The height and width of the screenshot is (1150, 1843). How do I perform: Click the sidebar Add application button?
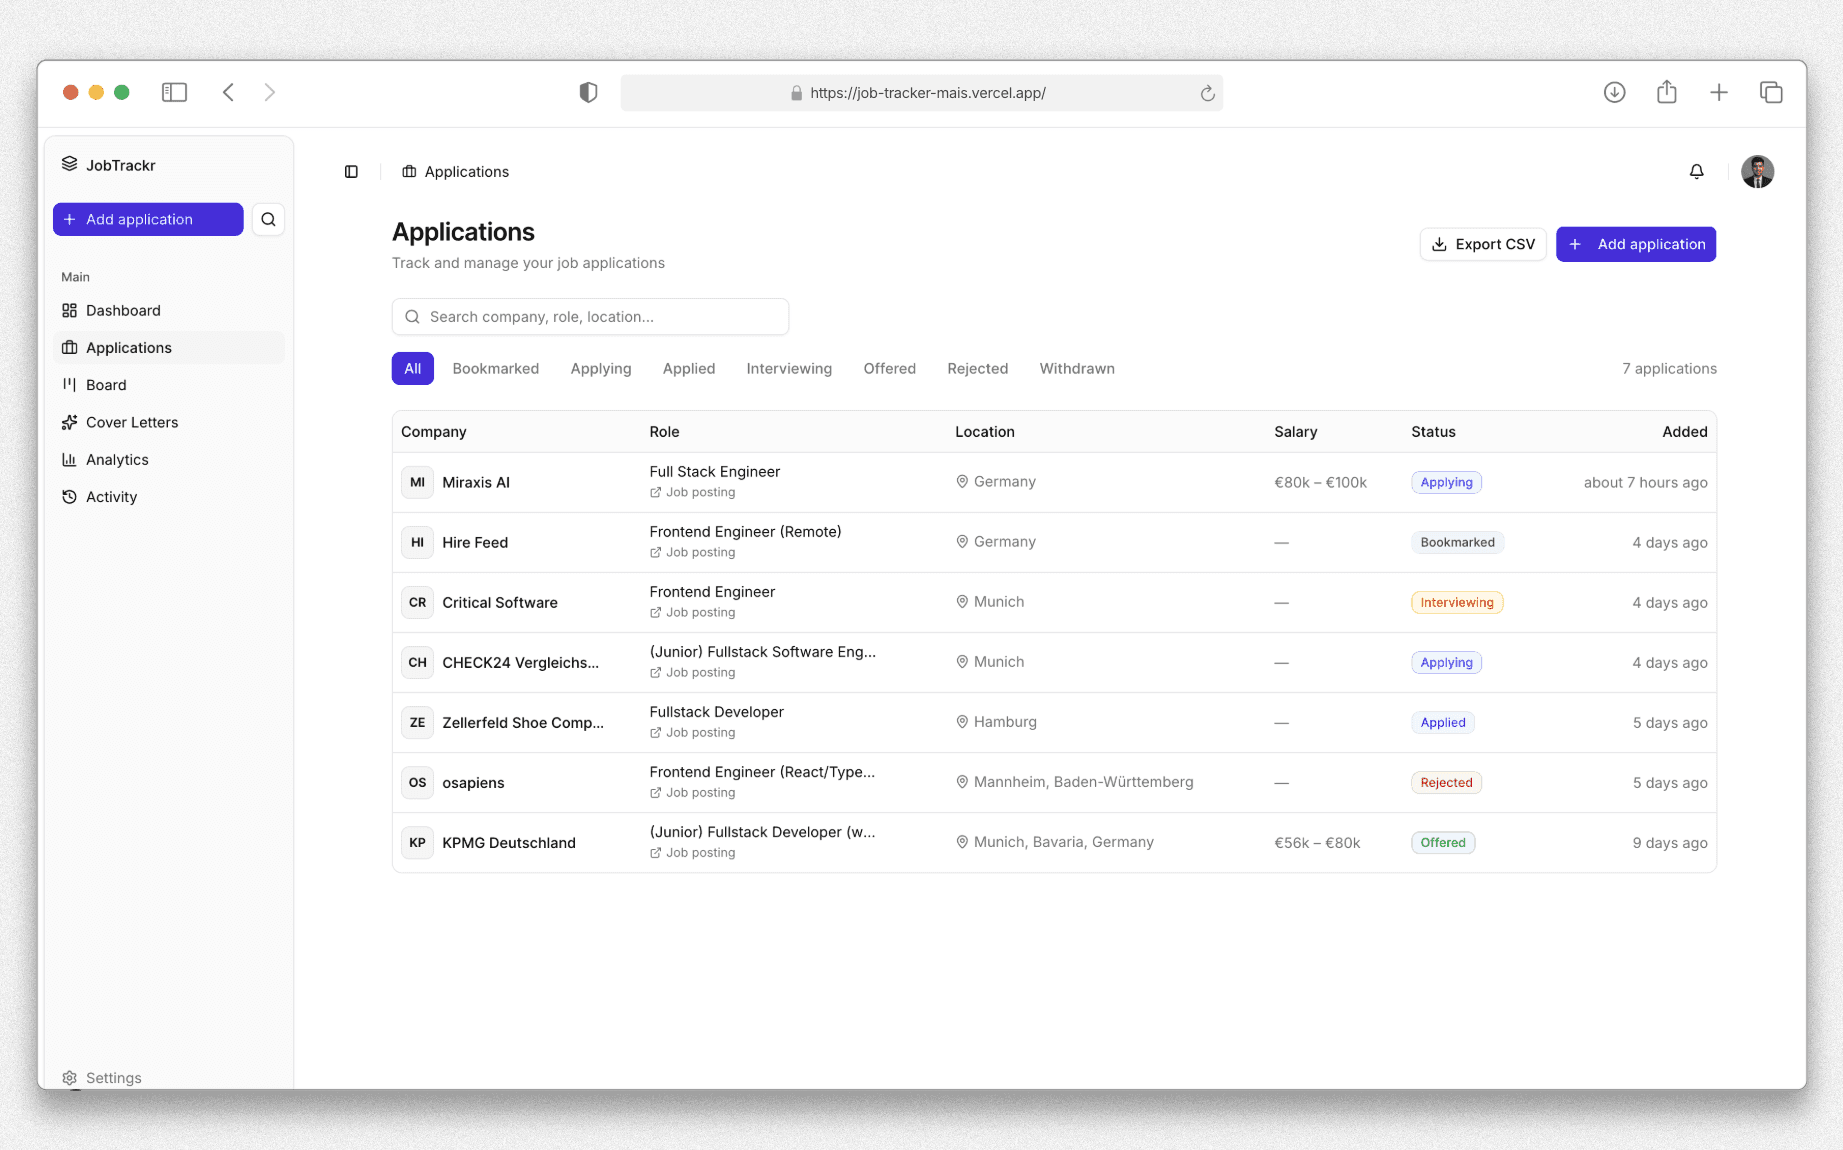click(148, 219)
